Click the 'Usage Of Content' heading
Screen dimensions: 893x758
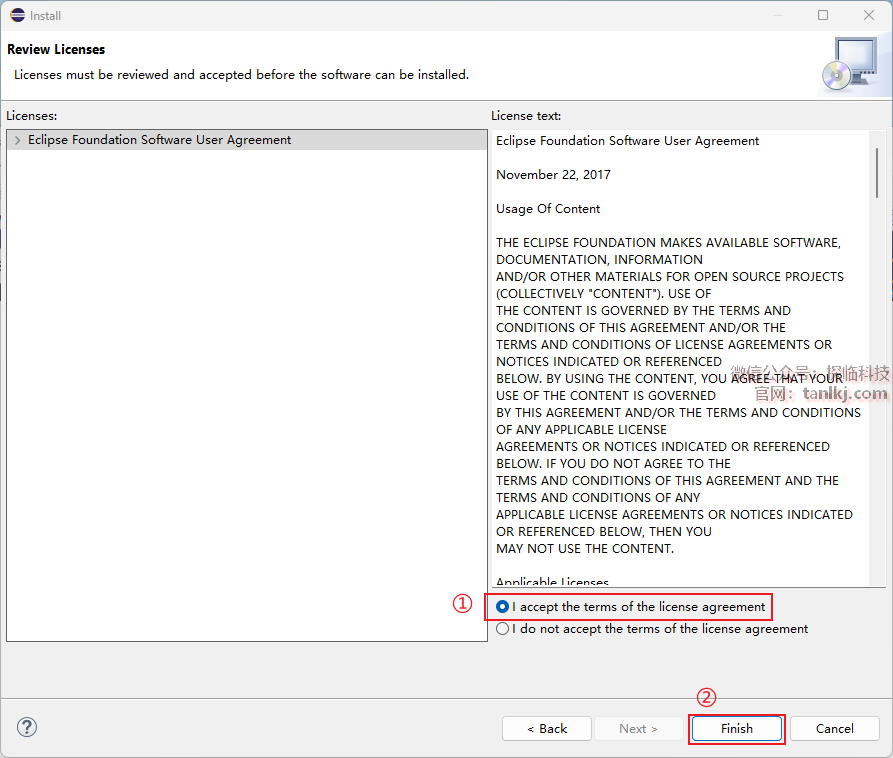pos(548,209)
